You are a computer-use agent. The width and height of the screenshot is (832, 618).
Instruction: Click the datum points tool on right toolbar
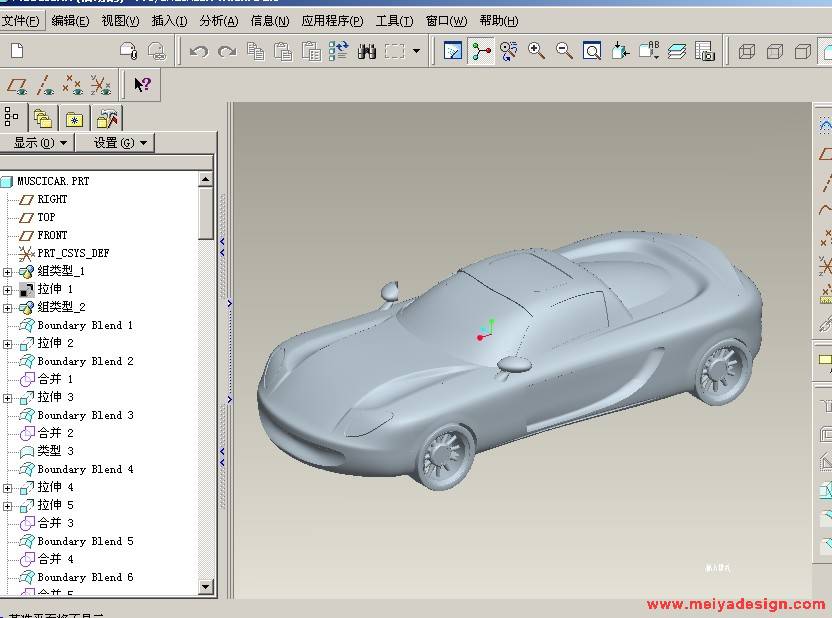tap(825, 237)
